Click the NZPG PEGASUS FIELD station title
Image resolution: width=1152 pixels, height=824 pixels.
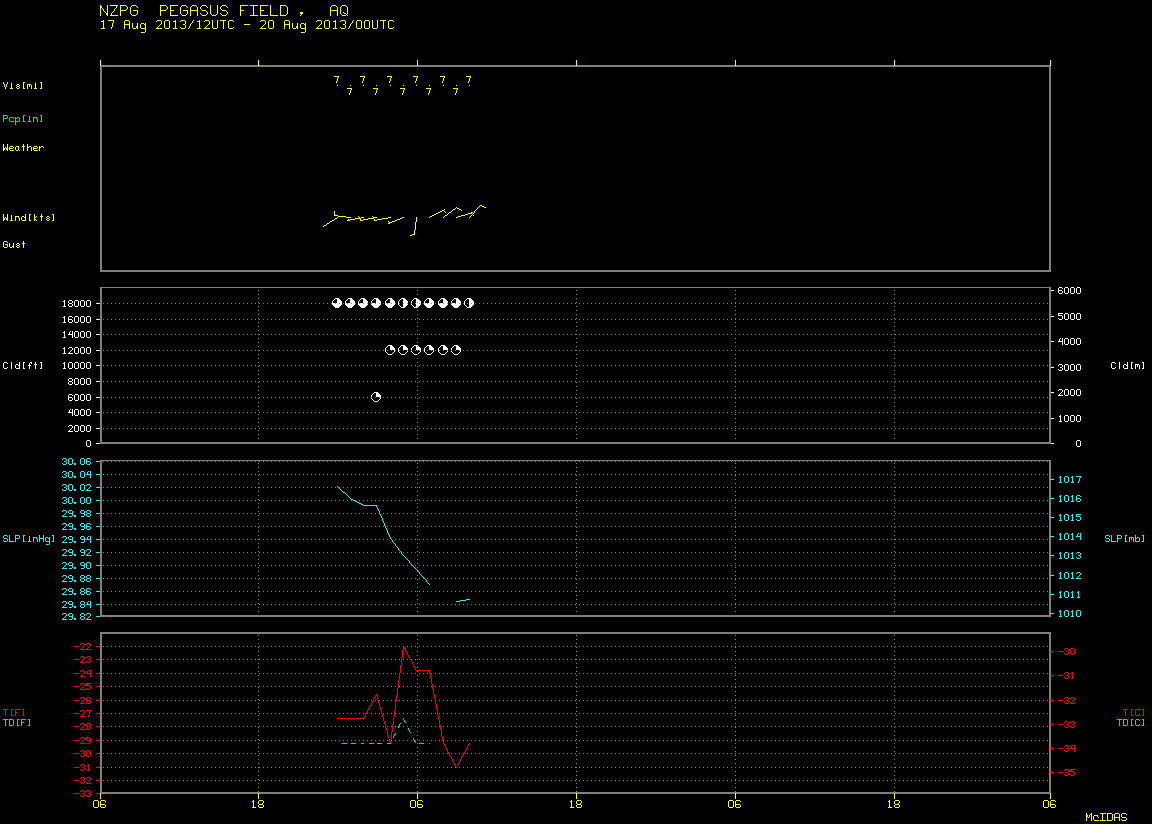[x=223, y=10]
